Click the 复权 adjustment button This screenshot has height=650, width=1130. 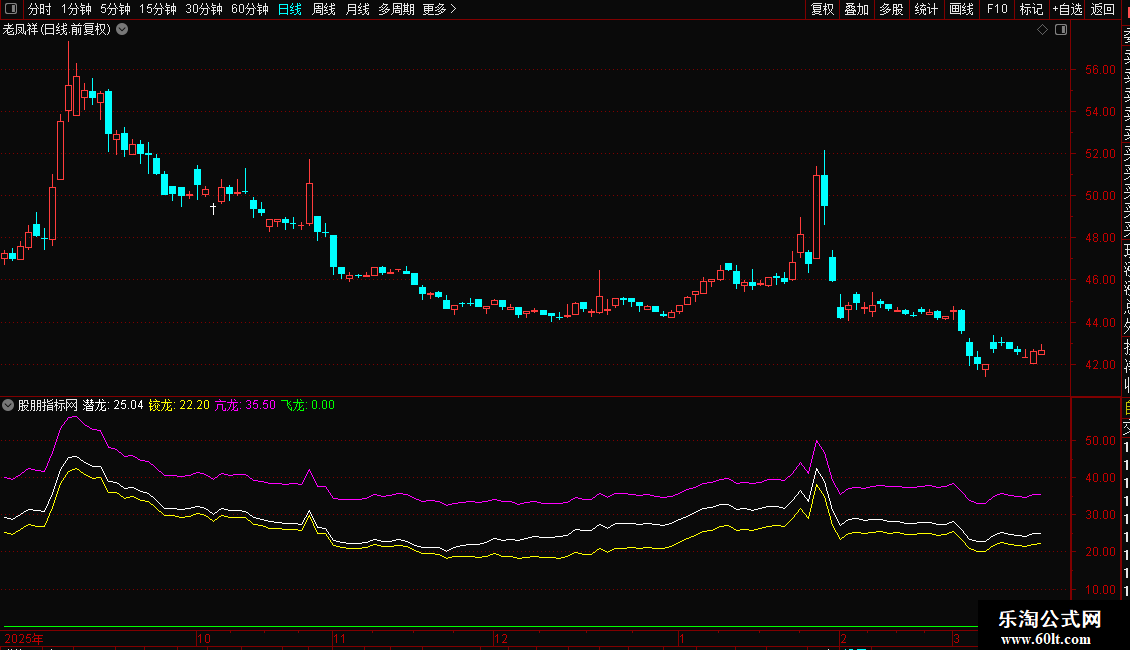(822, 9)
